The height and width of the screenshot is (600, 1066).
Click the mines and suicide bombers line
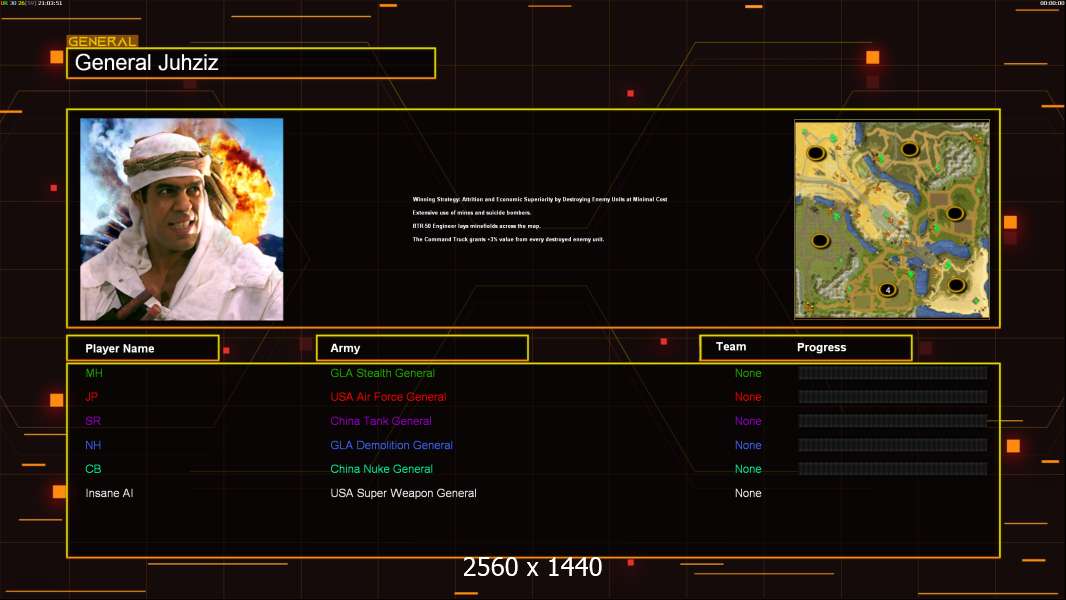(x=472, y=213)
